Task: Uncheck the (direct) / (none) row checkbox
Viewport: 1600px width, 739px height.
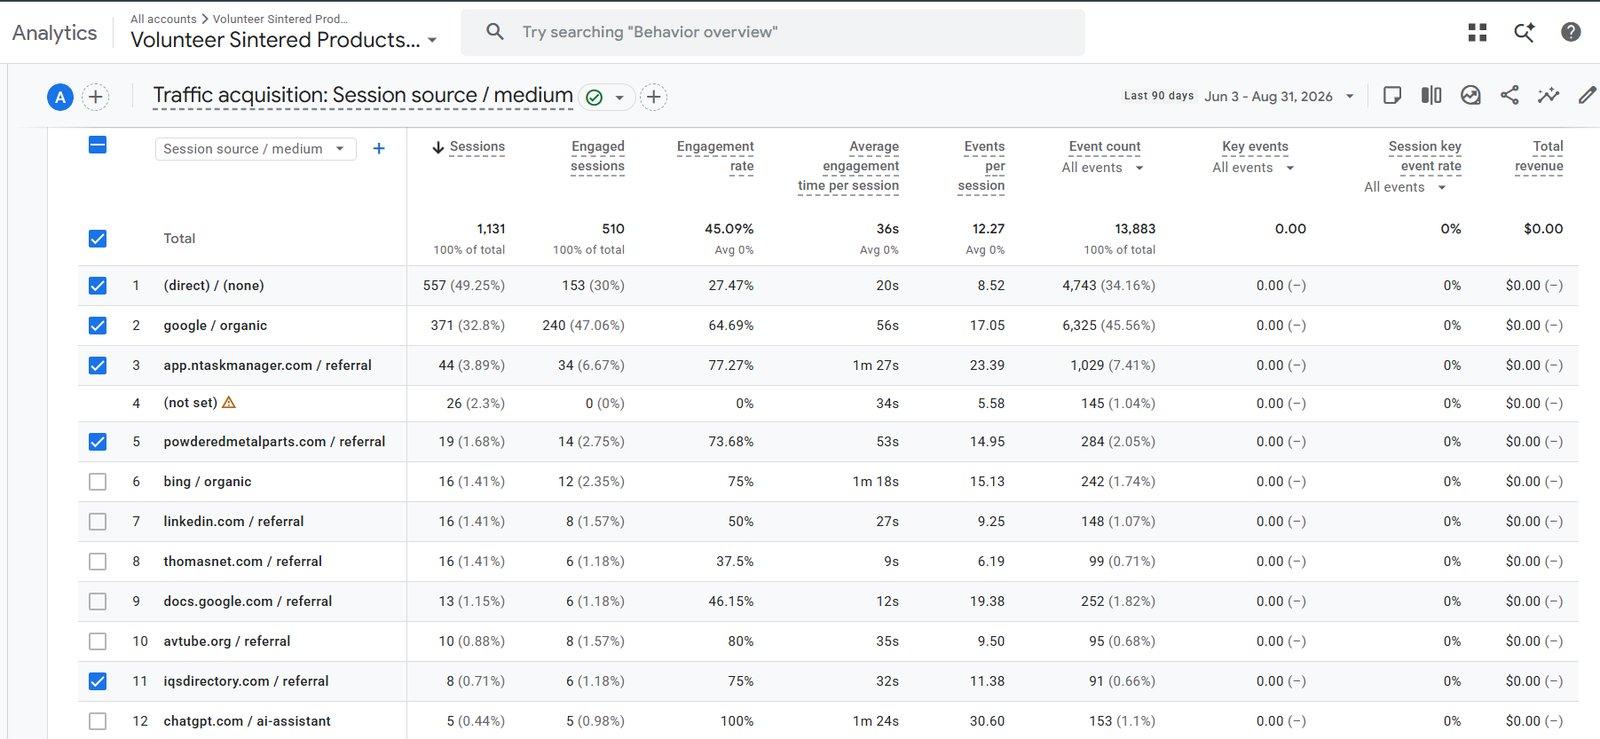Action: 97,285
